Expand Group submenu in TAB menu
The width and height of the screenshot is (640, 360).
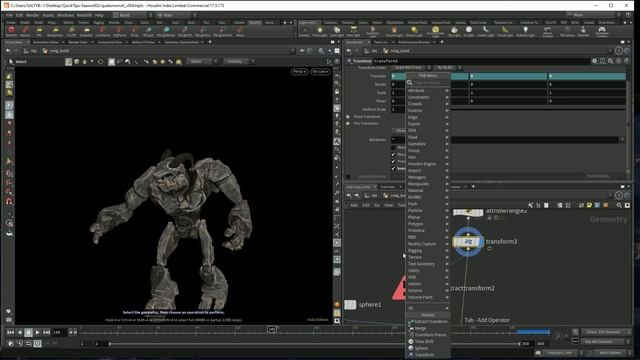point(428,151)
